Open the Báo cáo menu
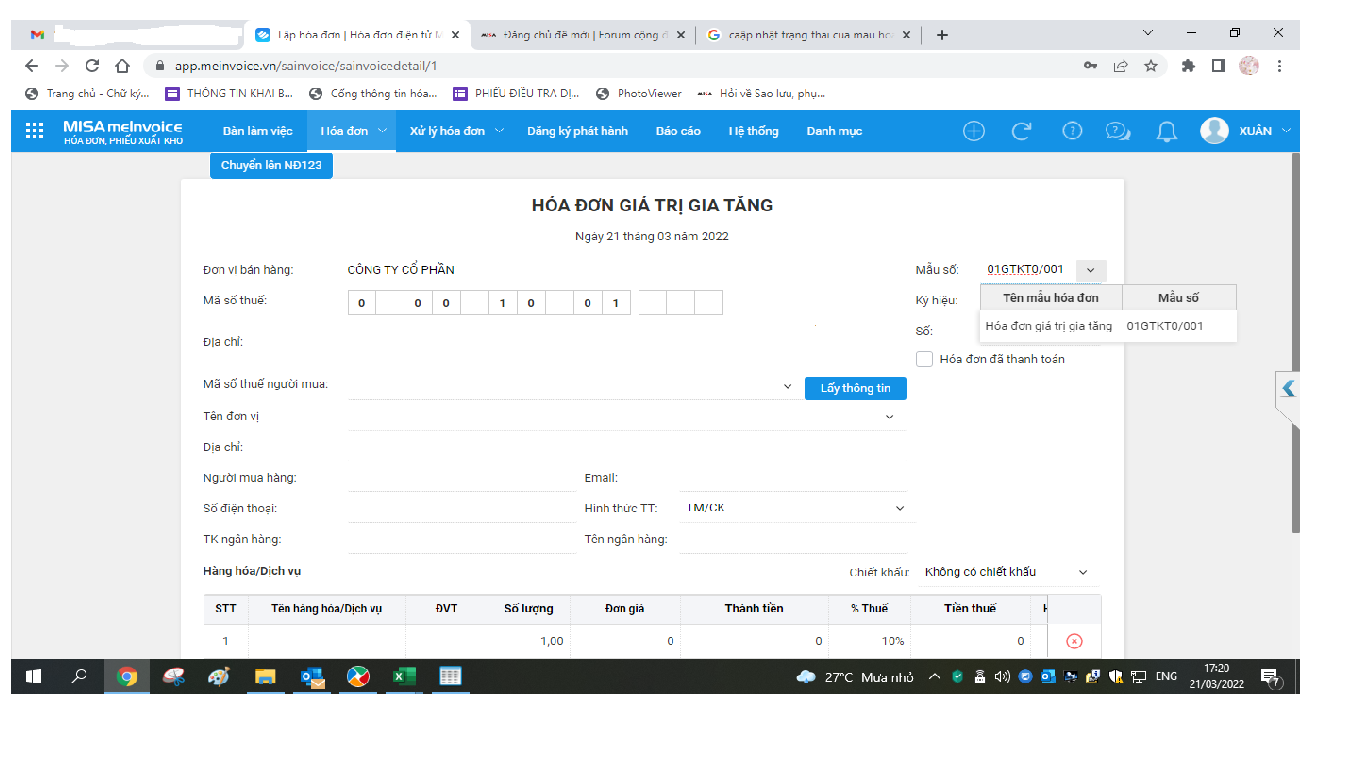 (x=678, y=131)
